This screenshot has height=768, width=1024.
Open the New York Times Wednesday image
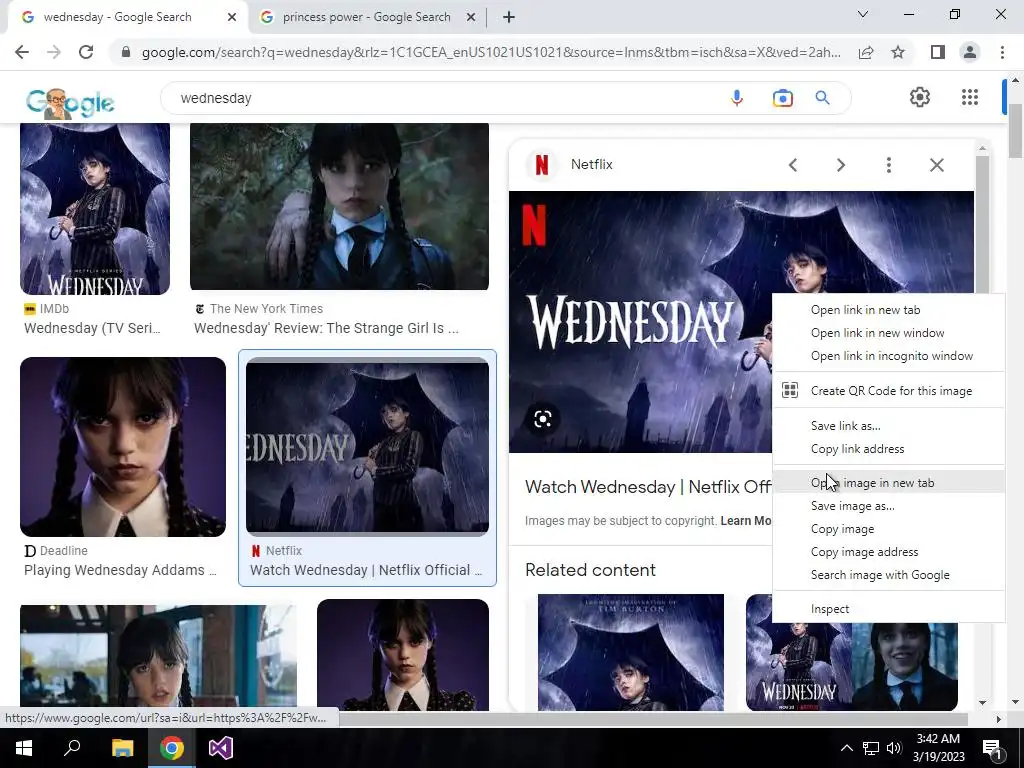(x=339, y=206)
